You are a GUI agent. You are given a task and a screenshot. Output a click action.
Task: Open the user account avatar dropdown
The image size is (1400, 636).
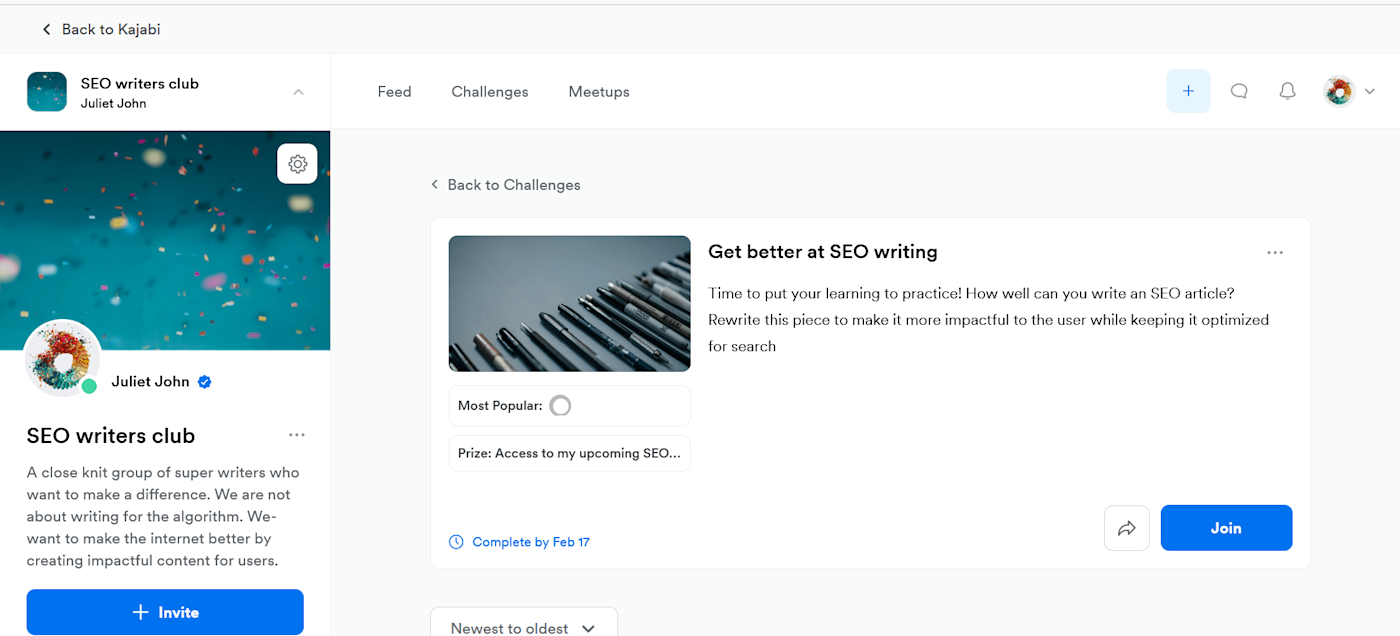(x=1349, y=91)
